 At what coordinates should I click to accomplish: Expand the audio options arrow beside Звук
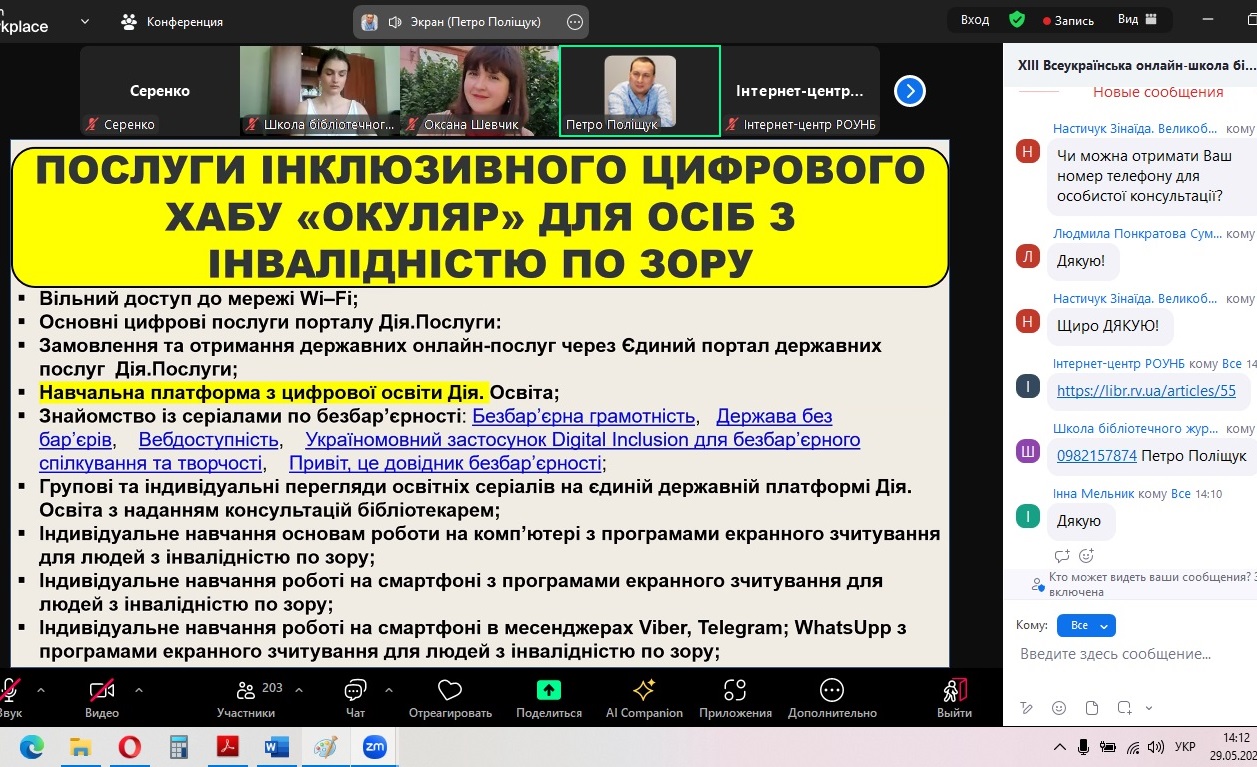[41, 690]
